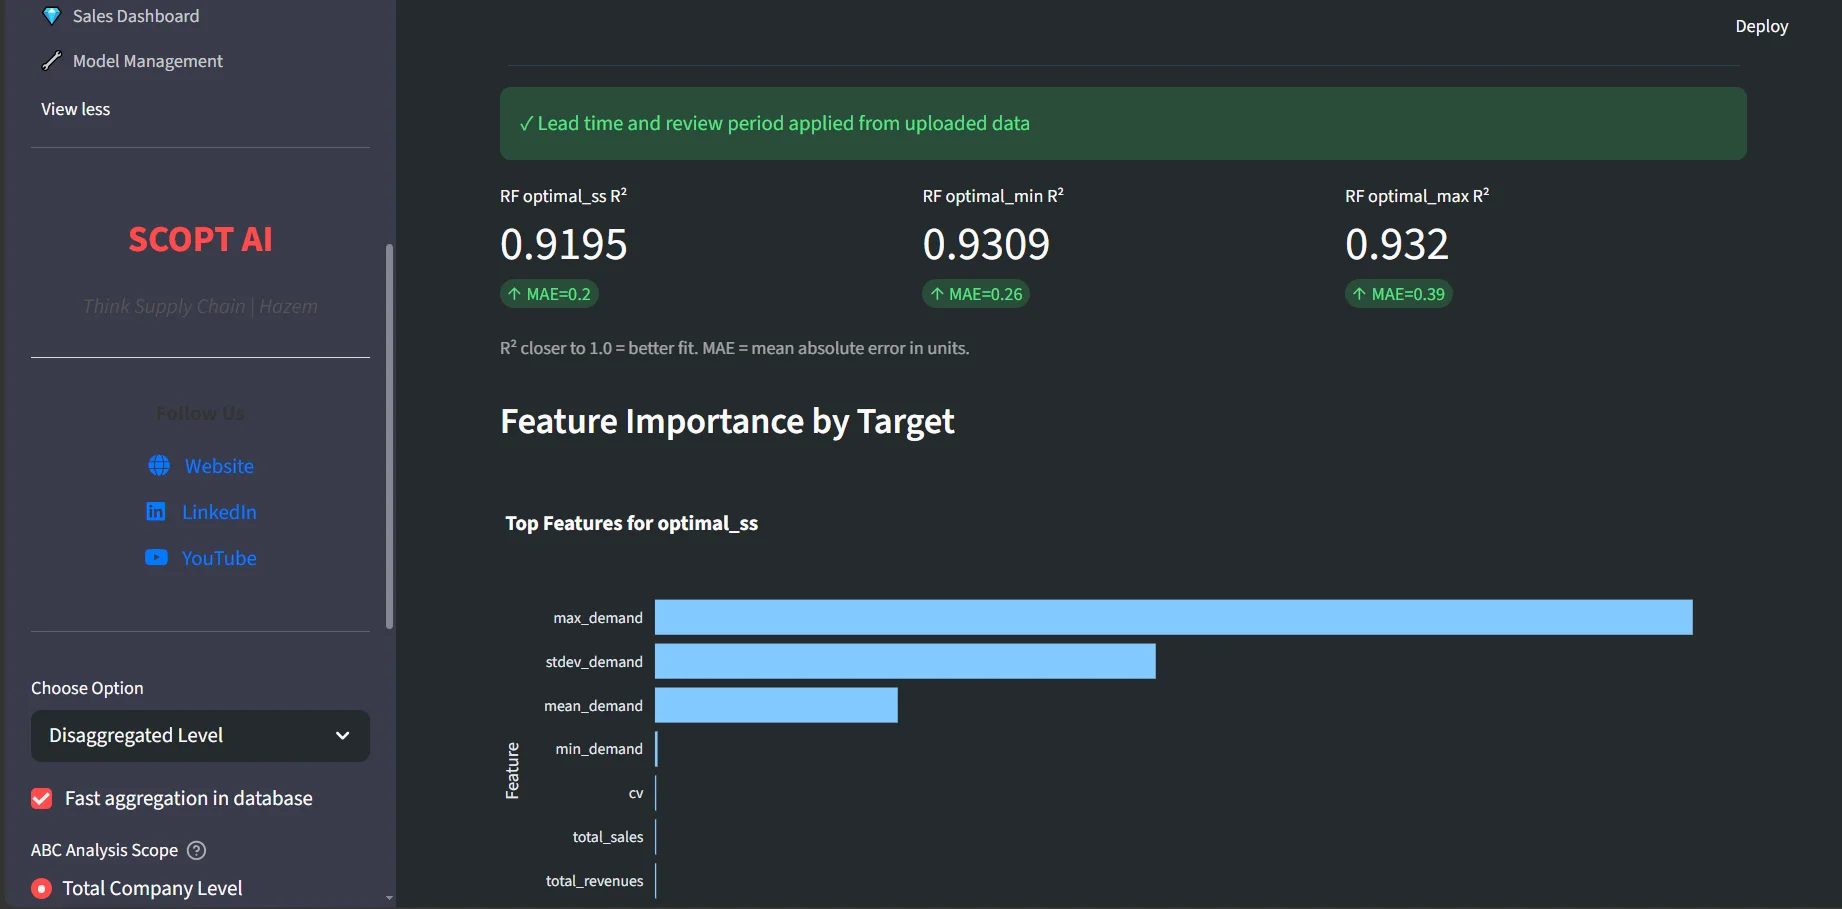
Task: Click the MAE=0.39 delta badge
Action: (1398, 294)
